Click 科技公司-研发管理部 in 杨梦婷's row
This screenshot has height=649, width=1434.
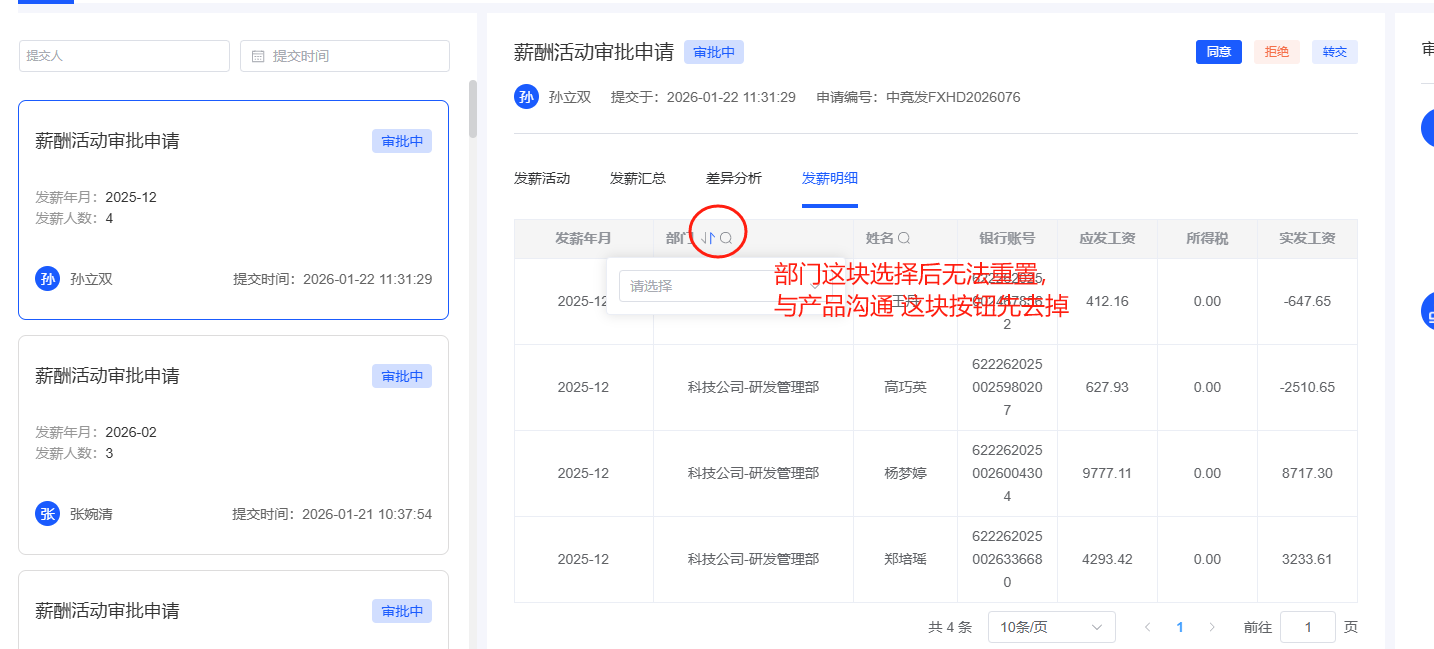pos(753,473)
